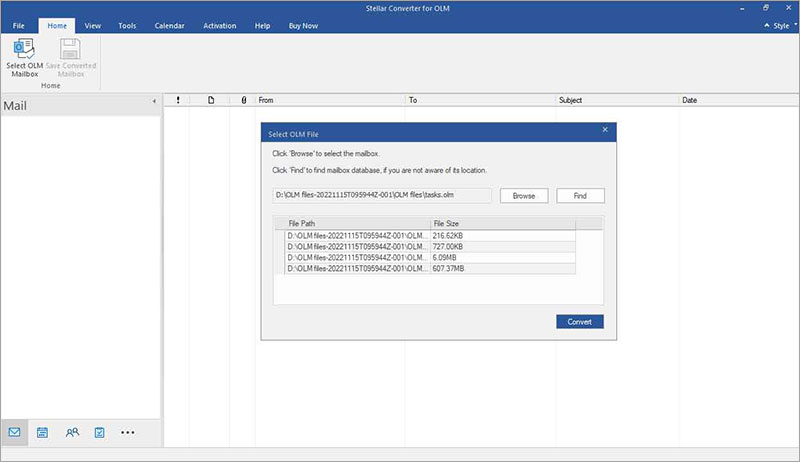Viewport: 800px width, 462px height.
Task: Click the To column header
Action: pyautogui.click(x=480, y=100)
